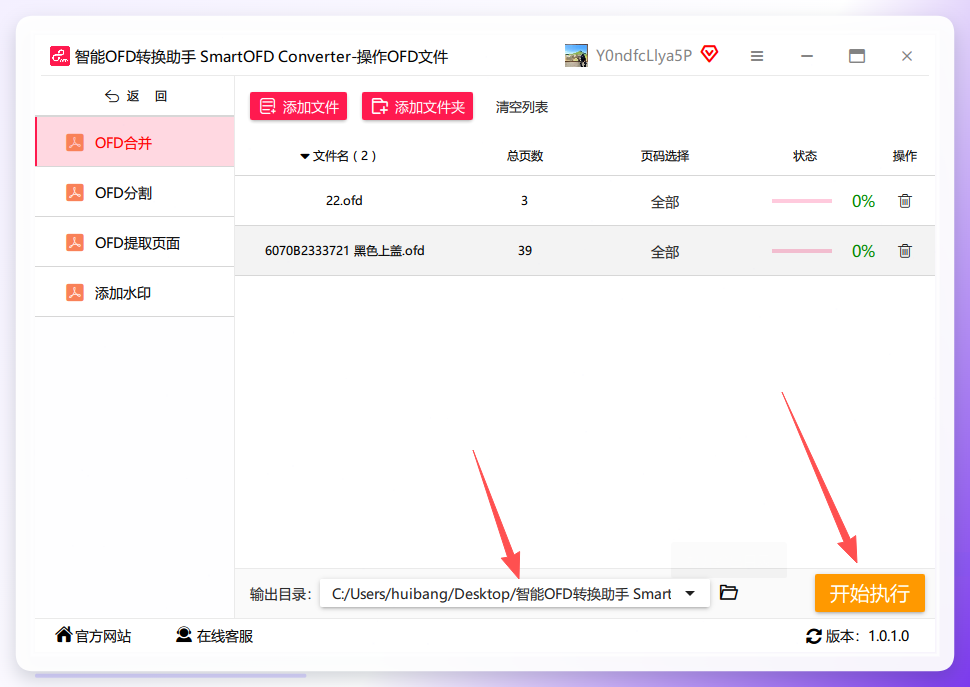Contact 在线客服 support
The width and height of the screenshot is (970, 687).
pyautogui.click(x=214, y=635)
